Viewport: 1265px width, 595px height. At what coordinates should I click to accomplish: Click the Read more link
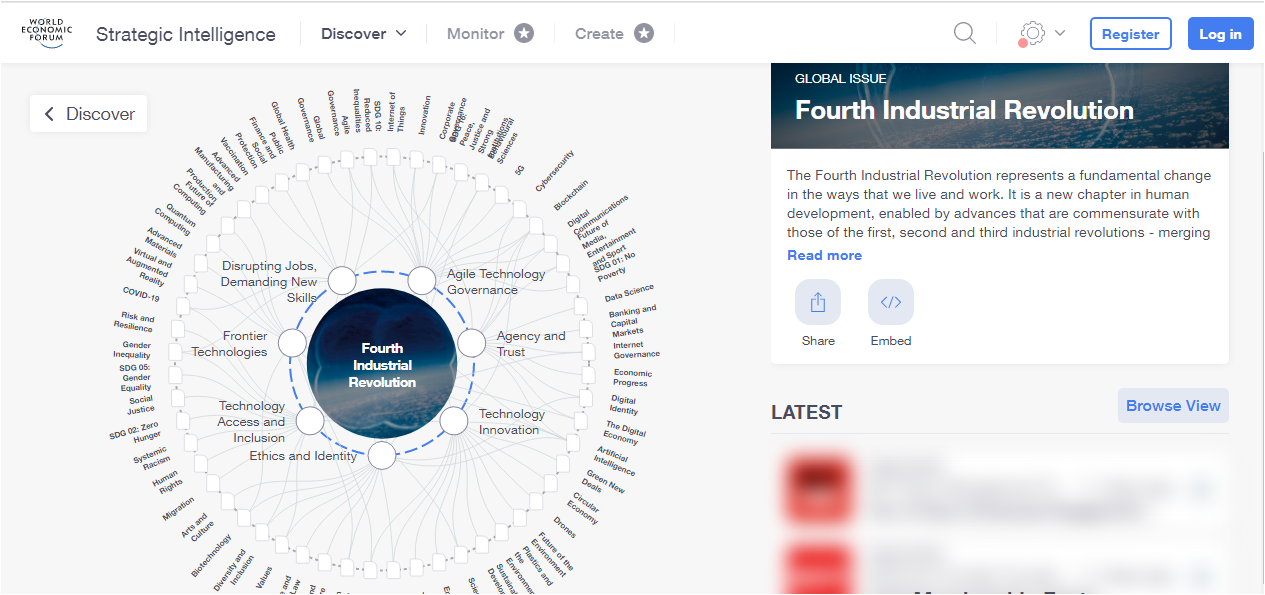tap(824, 255)
